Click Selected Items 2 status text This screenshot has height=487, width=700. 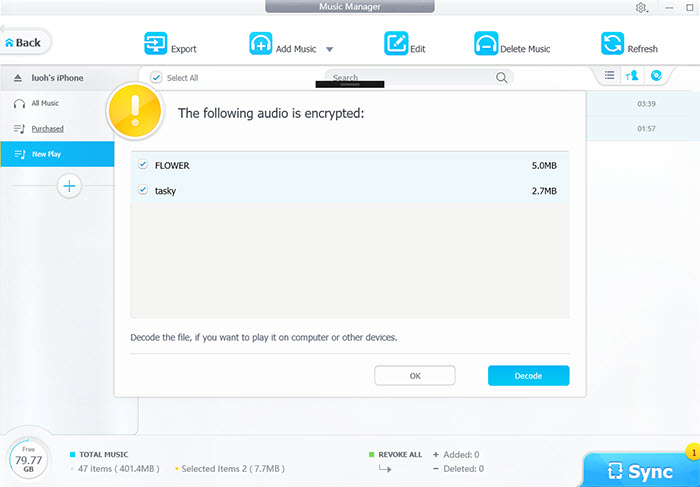(233, 469)
